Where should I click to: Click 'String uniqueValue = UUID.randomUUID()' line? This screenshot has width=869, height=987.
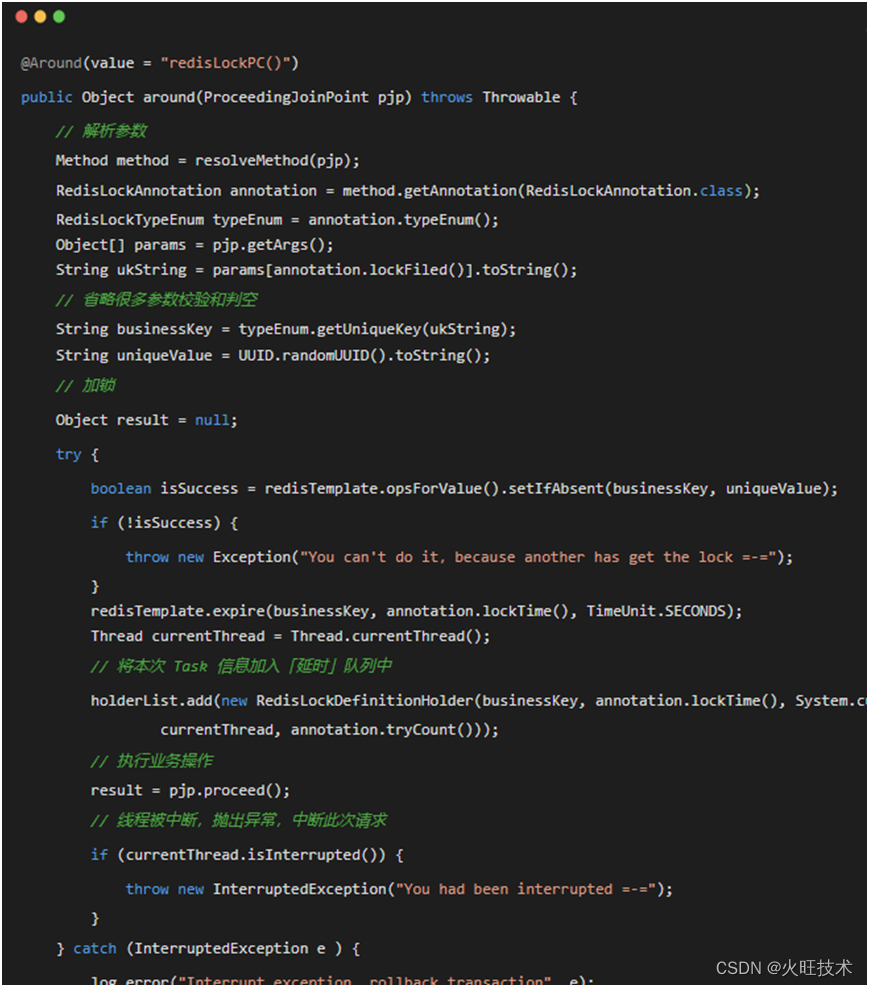coord(272,356)
